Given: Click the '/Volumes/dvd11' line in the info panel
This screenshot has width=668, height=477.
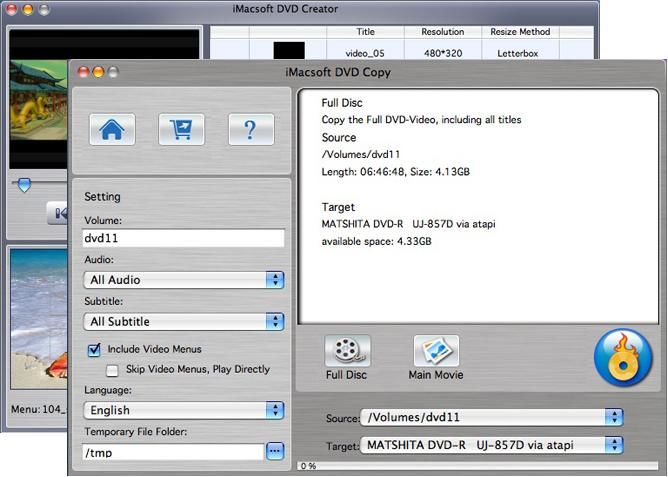Looking at the screenshot, I should coord(360,154).
